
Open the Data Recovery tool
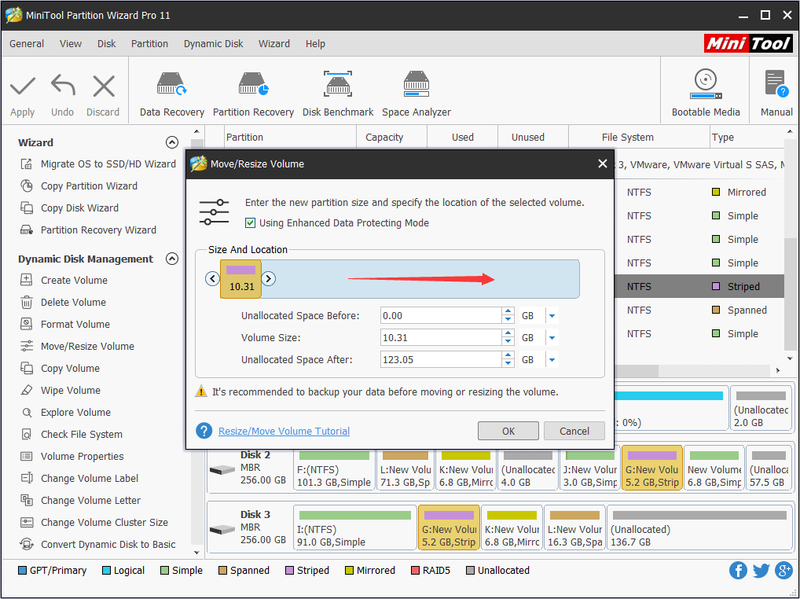171,94
